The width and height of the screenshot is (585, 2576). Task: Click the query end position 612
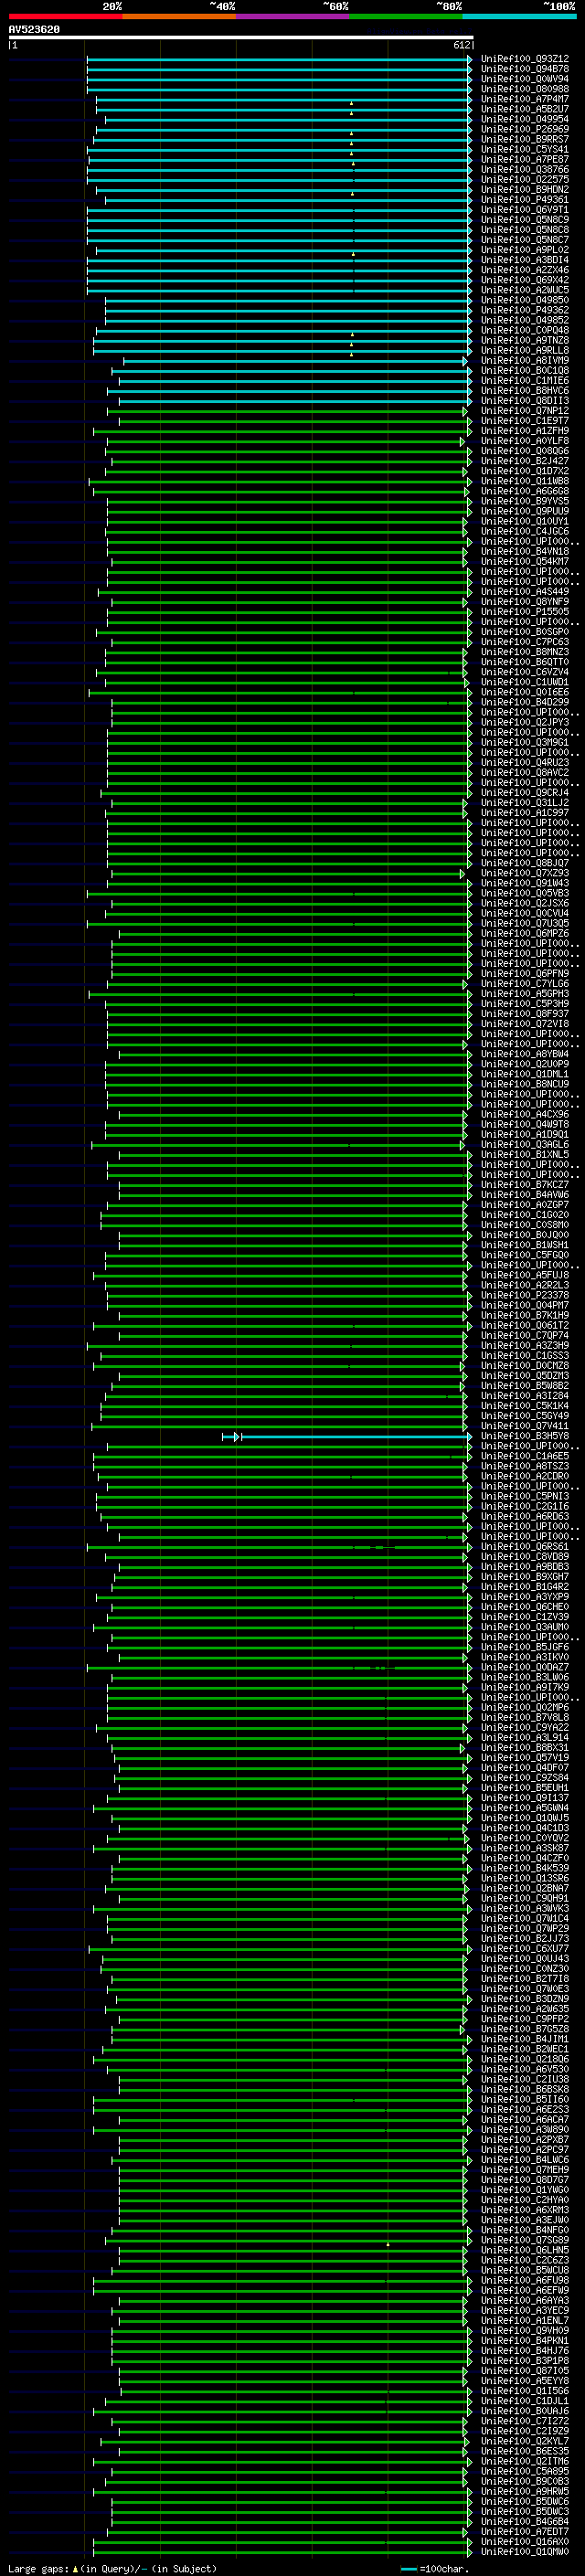(461, 45)
